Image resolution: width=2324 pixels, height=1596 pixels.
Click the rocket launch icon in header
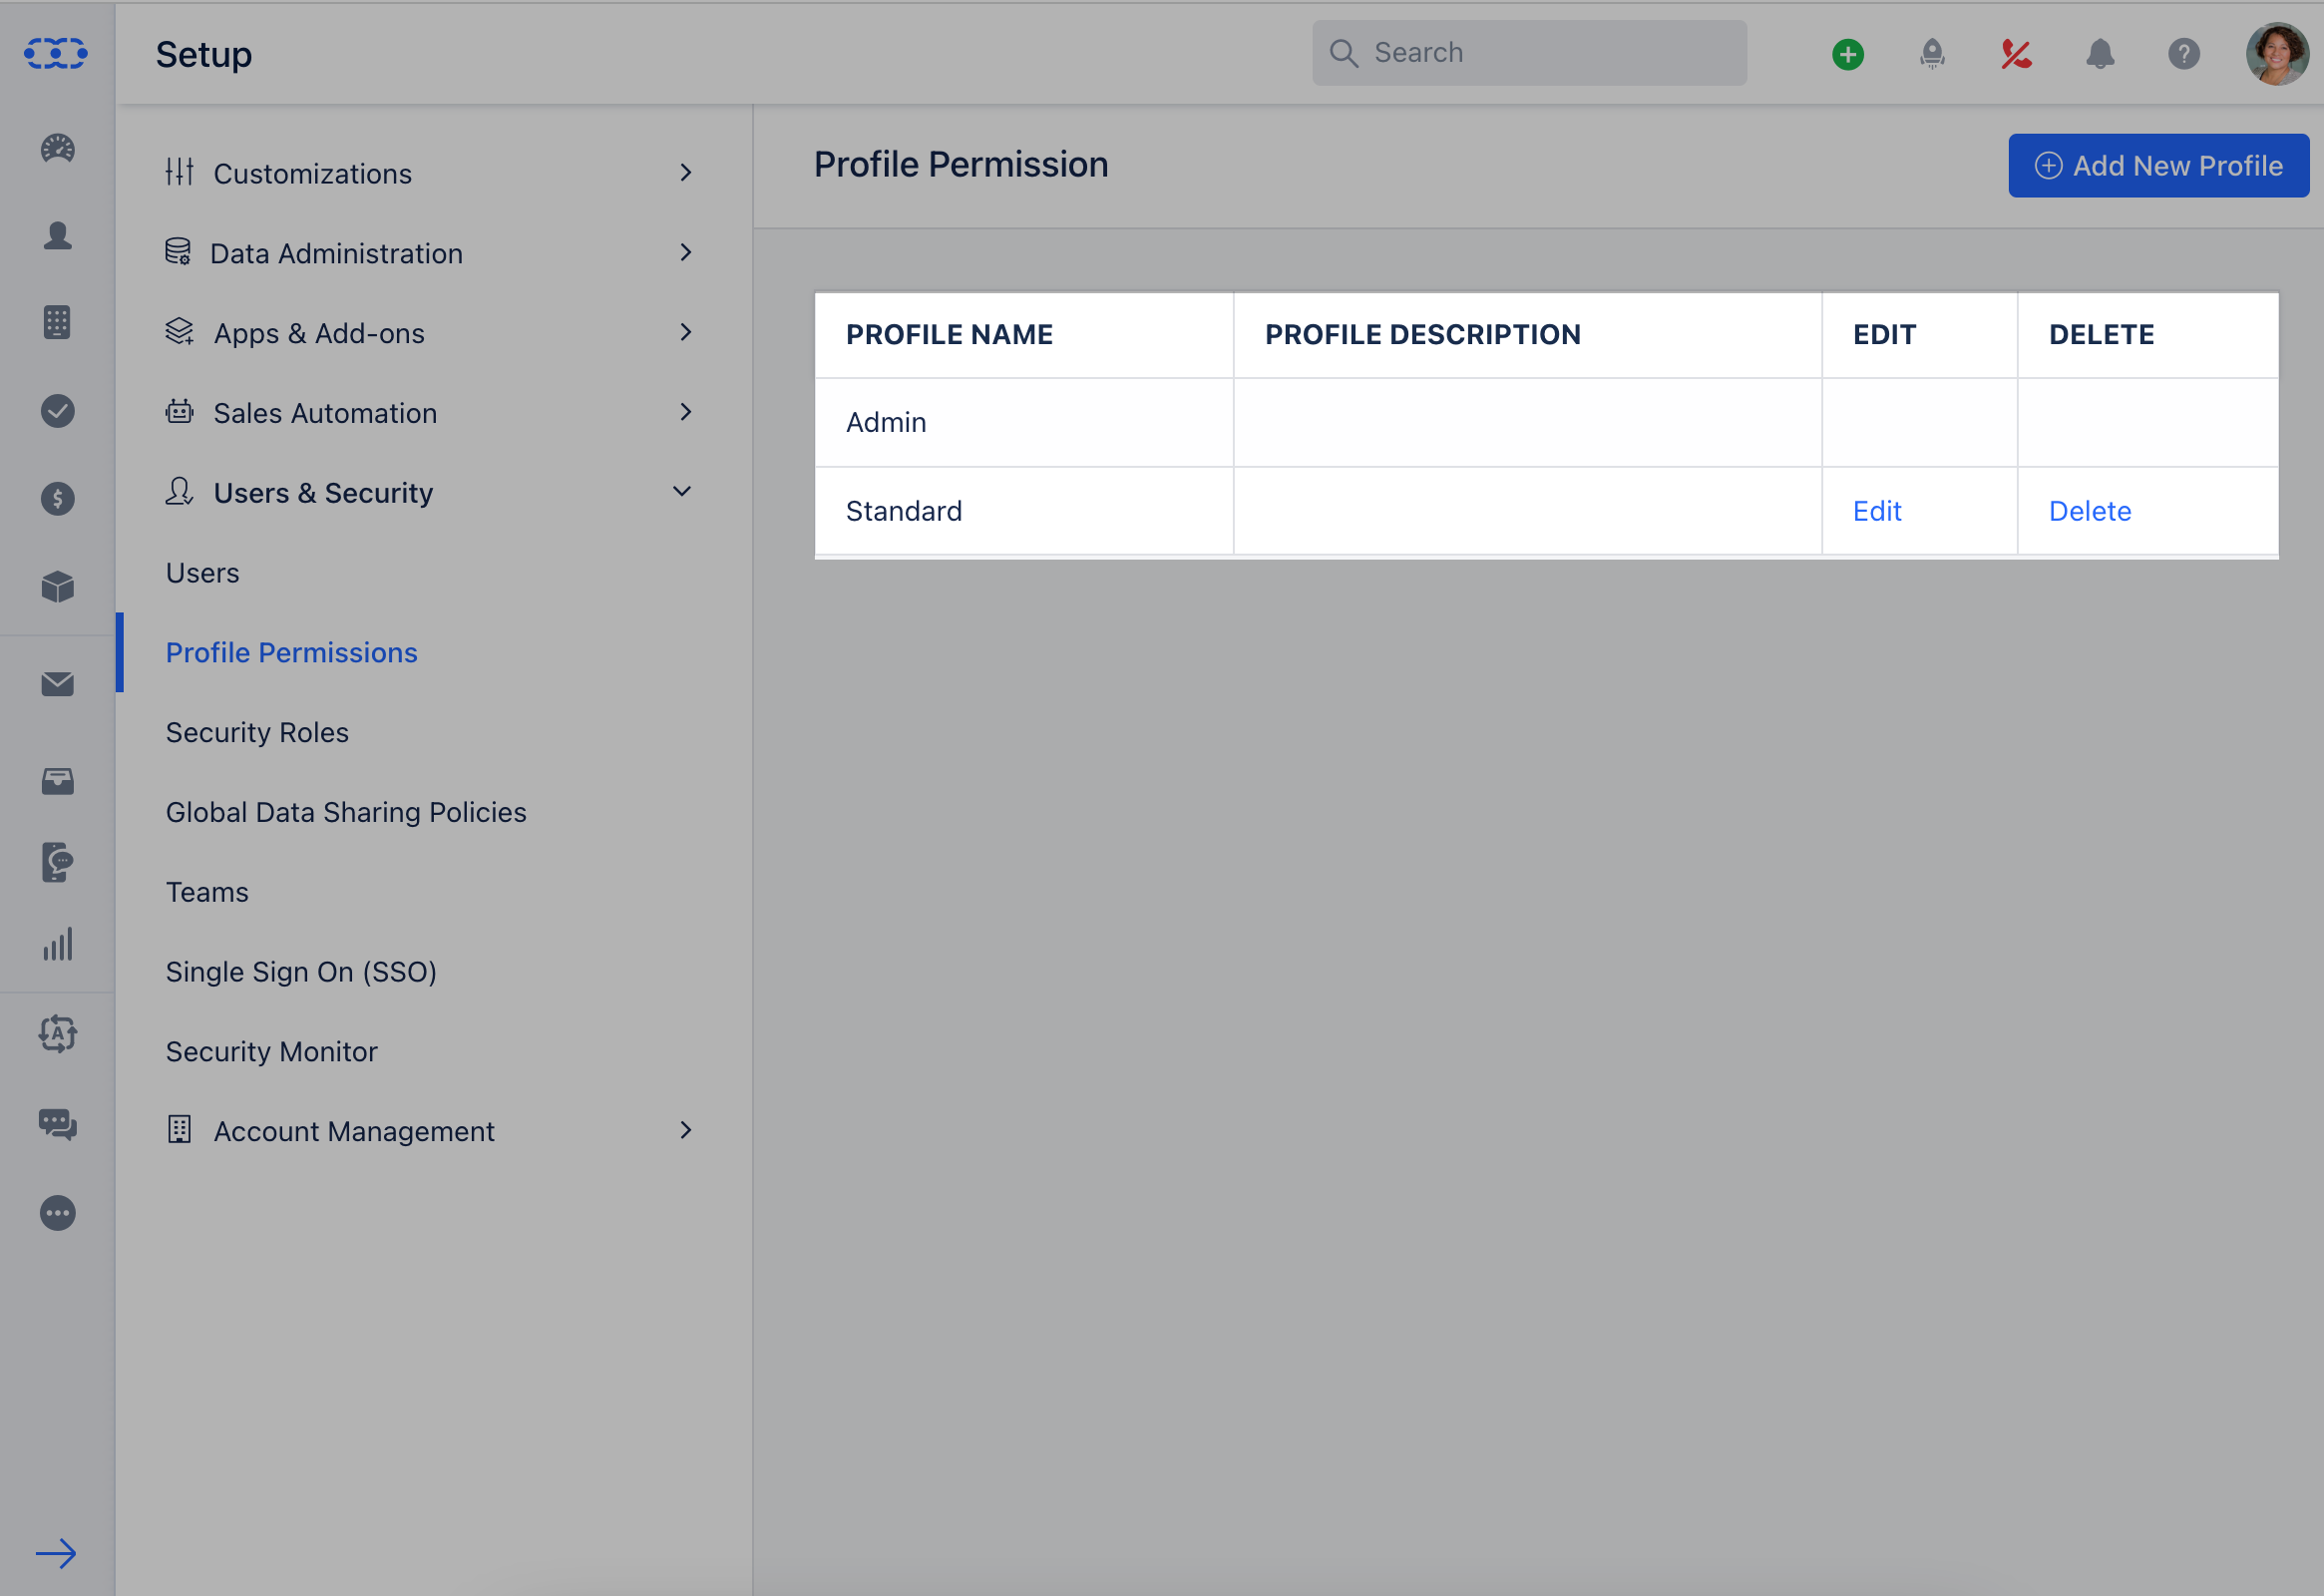(1932, 54)
